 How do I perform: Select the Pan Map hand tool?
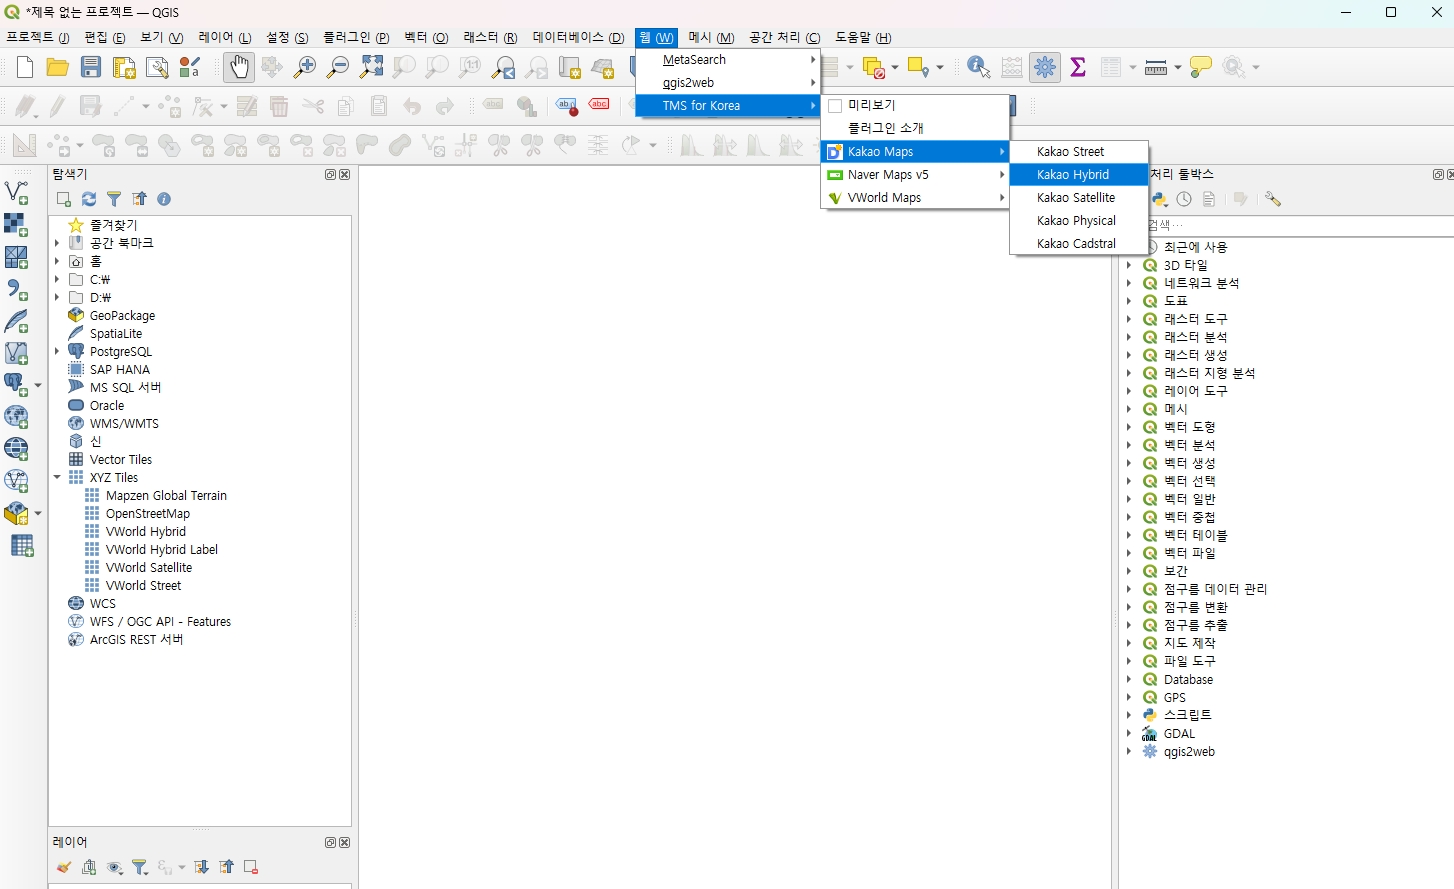(x=238, y=67)
